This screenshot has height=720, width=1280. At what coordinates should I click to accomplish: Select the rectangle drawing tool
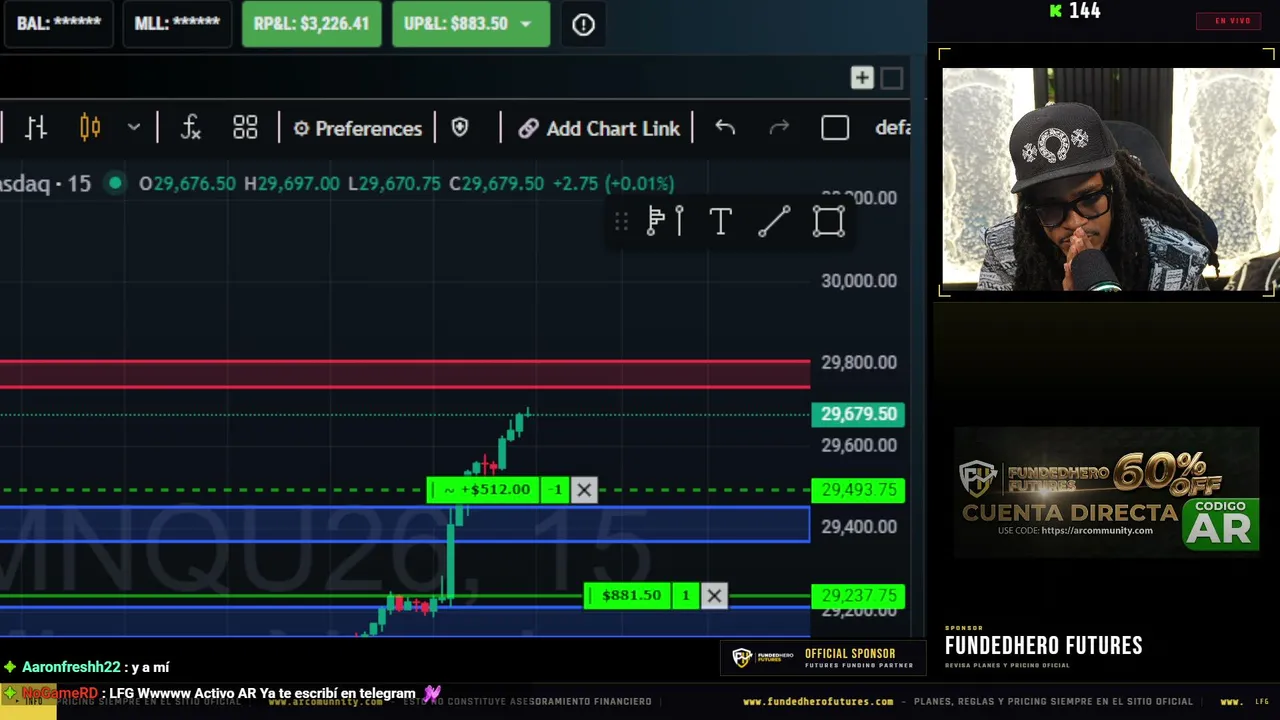829,221
